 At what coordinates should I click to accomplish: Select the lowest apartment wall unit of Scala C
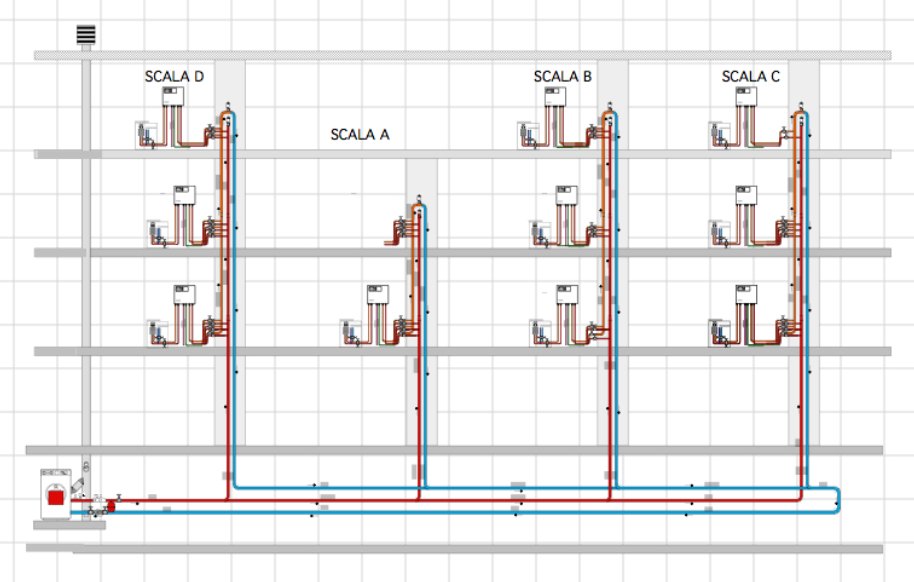746,294
